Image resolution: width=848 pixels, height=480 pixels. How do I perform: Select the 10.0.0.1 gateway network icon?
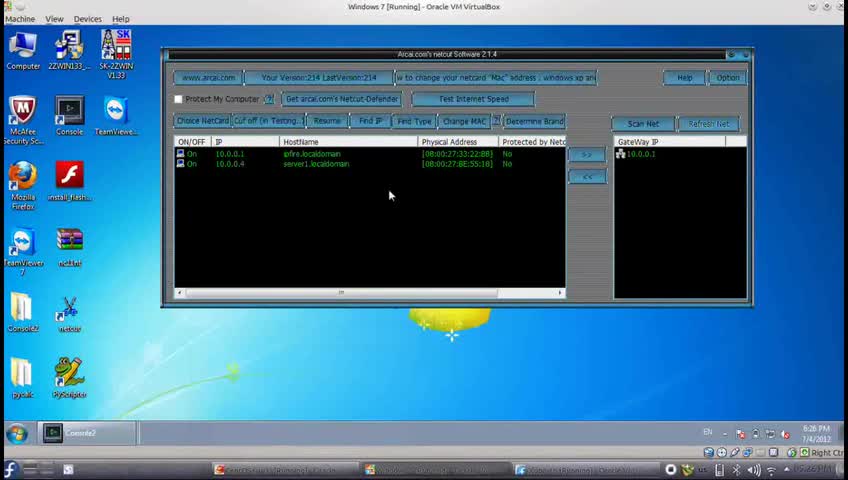620,154
